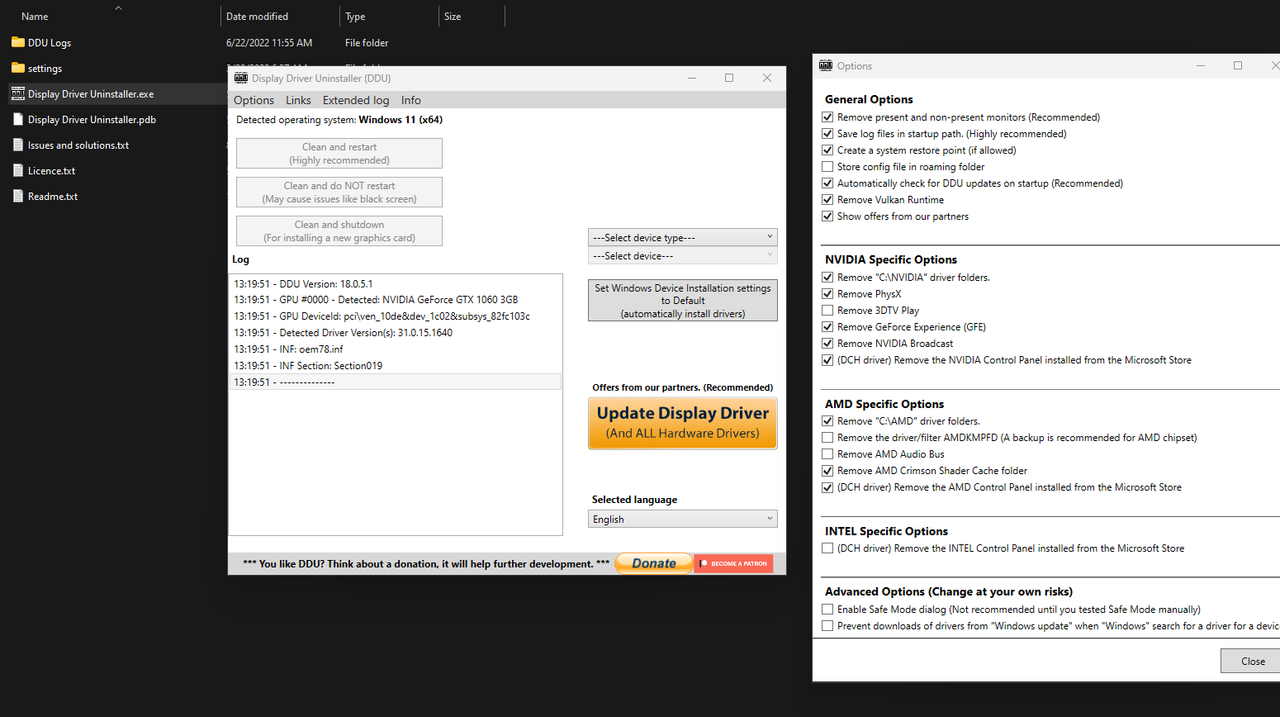Toggle Remove PhysX checkbox
The width and height of the screenshot is (1280, 717).
click(827, 294)
